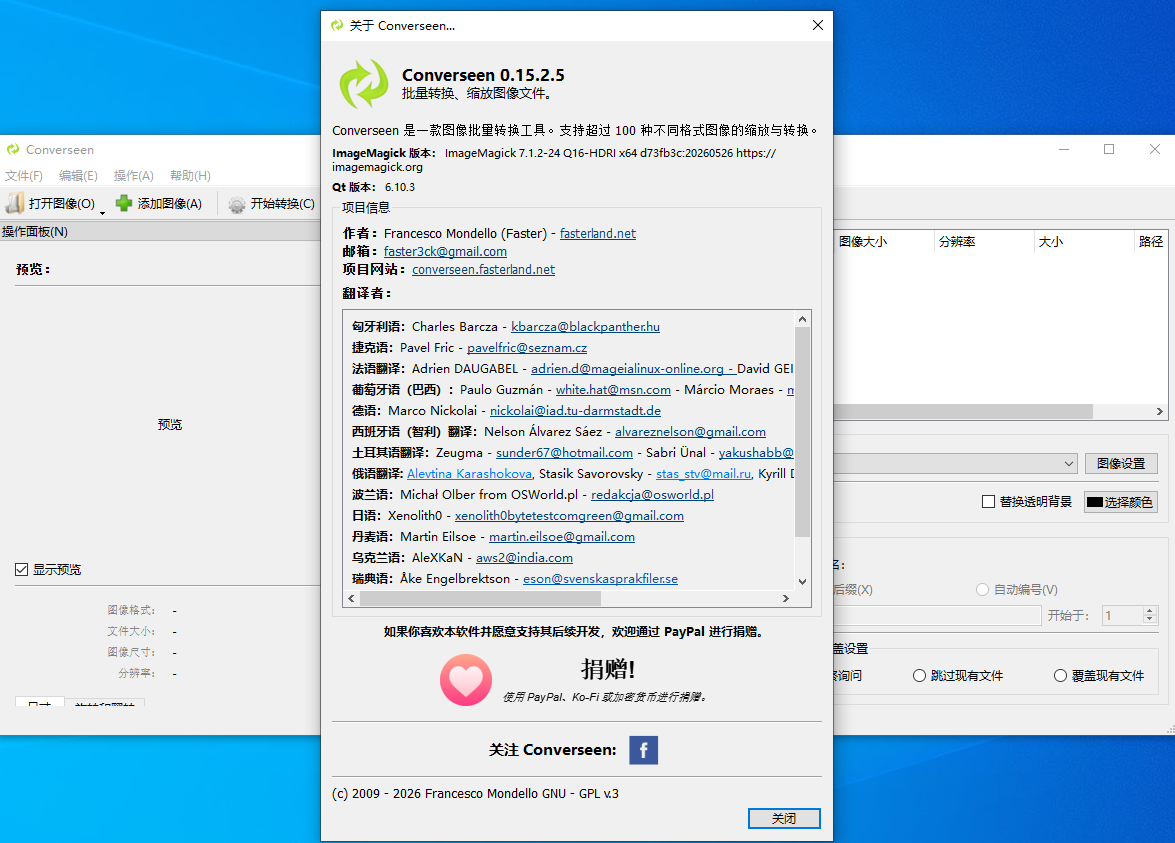
Task: Expand the dropdown arrow beside 打开图像
Action: (103, 213)
